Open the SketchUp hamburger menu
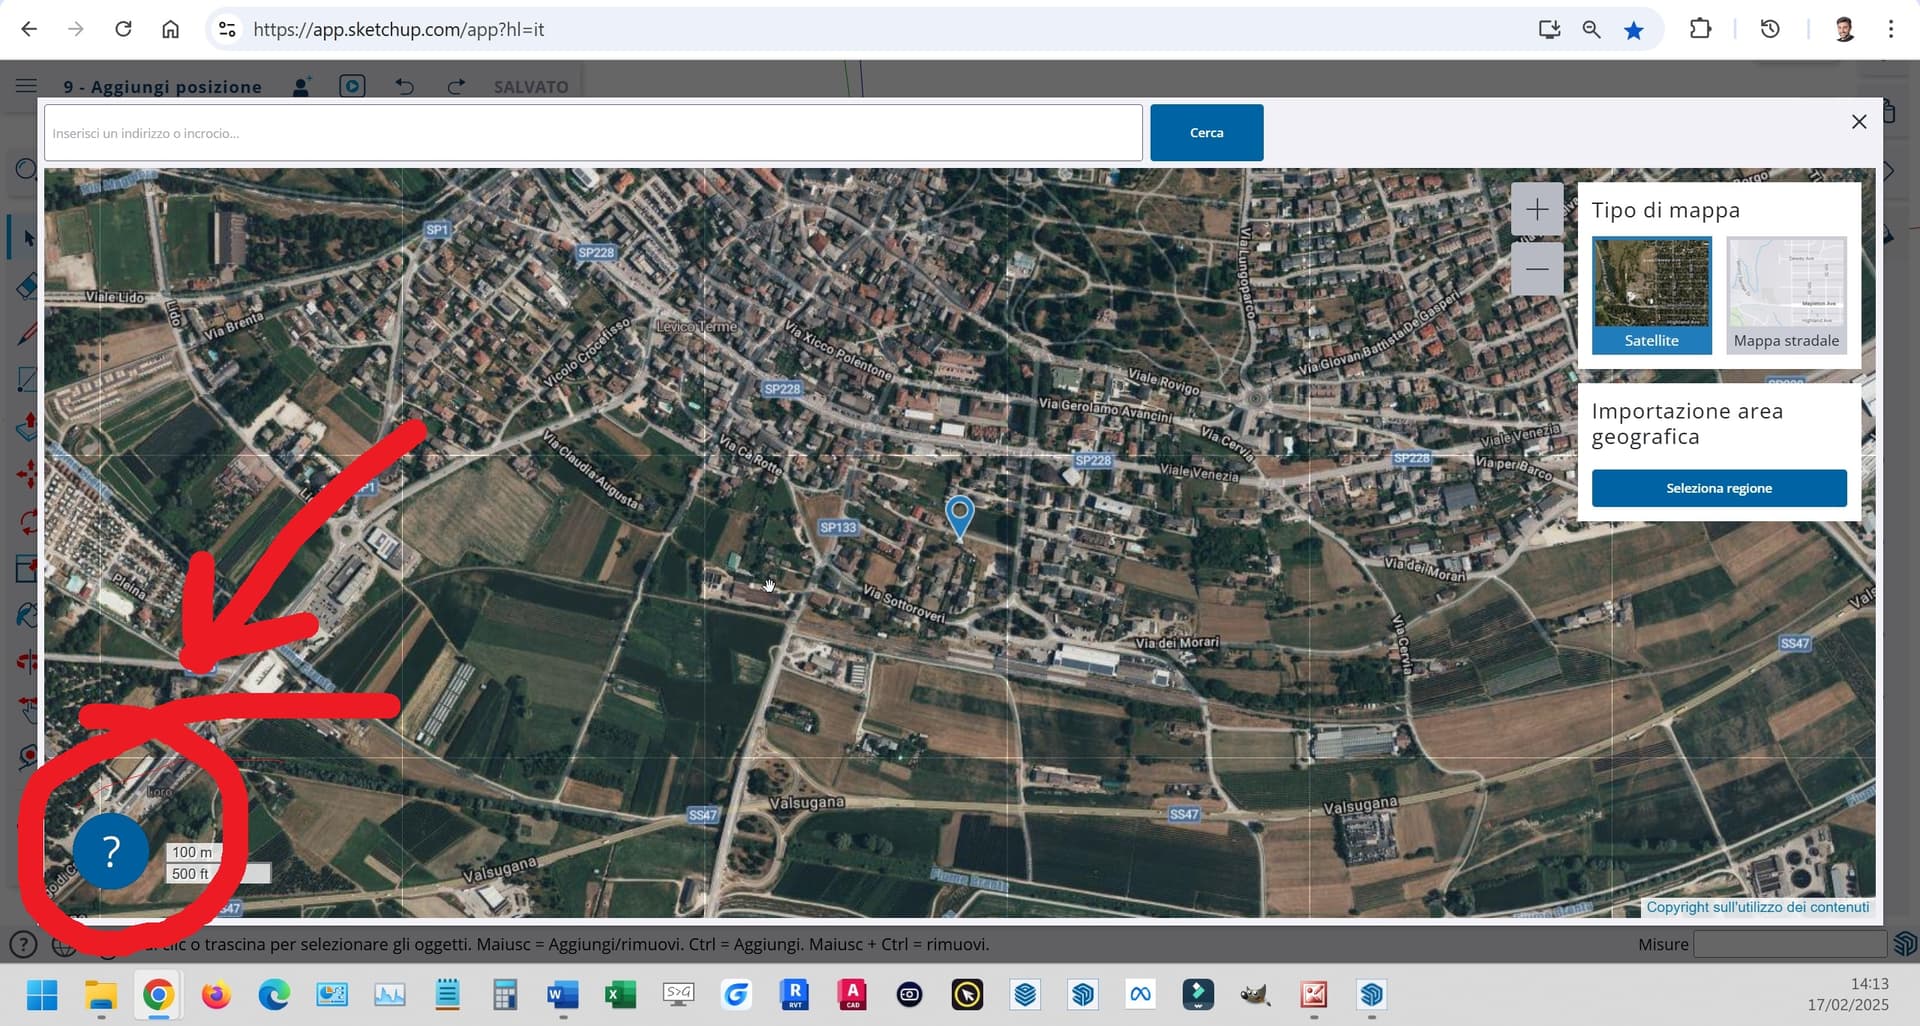Screen dimensions: 1920x1026 tap(27, 86)
